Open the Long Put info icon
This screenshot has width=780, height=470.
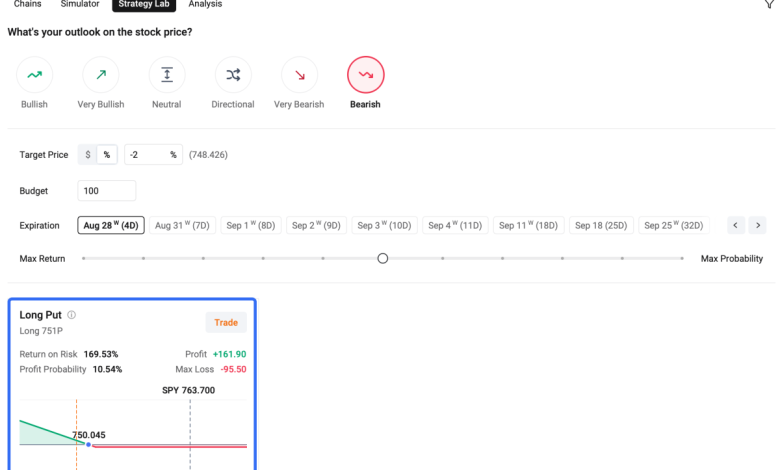point(72,315)
